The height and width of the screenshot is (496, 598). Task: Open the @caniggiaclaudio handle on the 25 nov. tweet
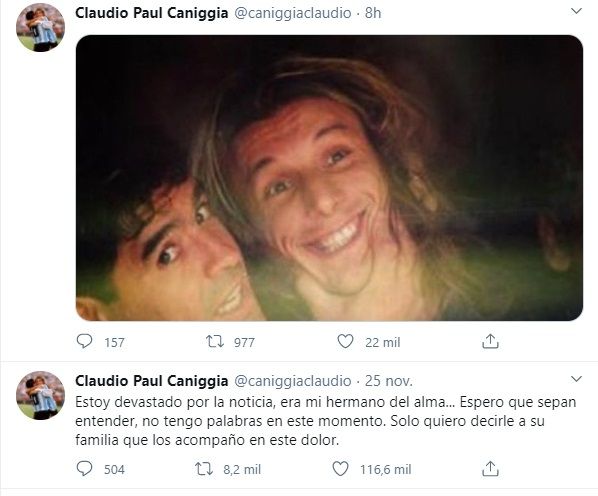click(293, 381)
